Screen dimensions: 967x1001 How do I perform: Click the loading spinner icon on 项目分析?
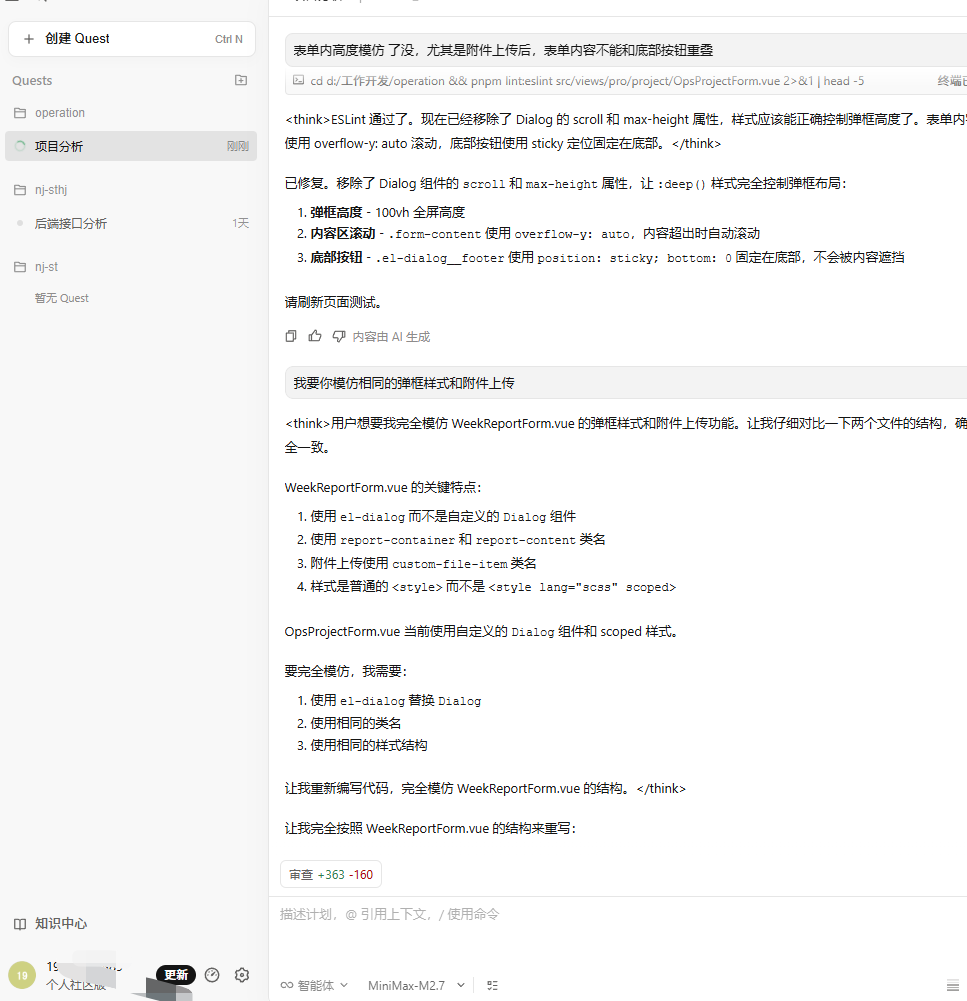click(x=20, y=146)
